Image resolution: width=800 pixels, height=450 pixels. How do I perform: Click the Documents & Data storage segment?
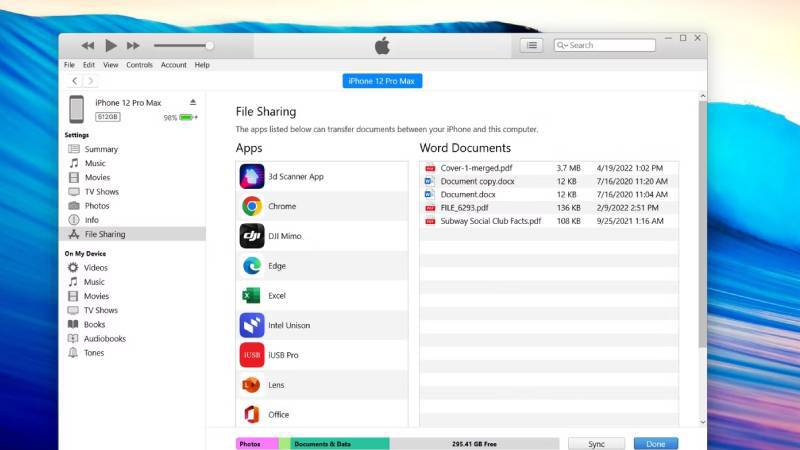pos(339,444)
